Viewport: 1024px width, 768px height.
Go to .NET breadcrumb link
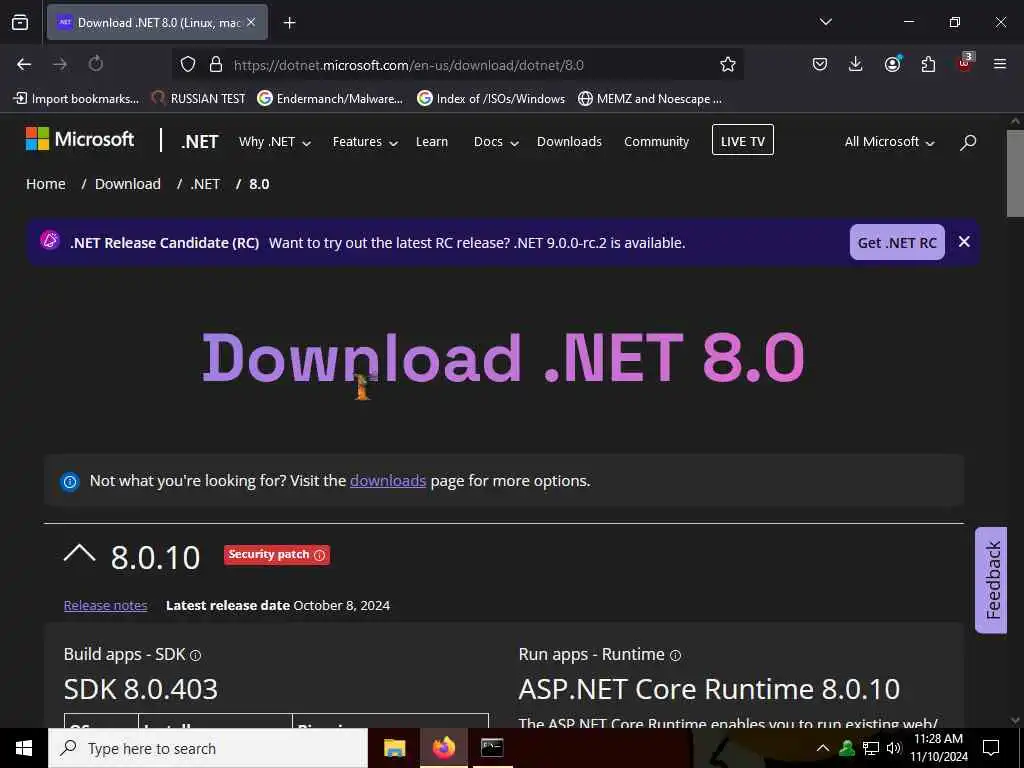click(x=205, y=184)
